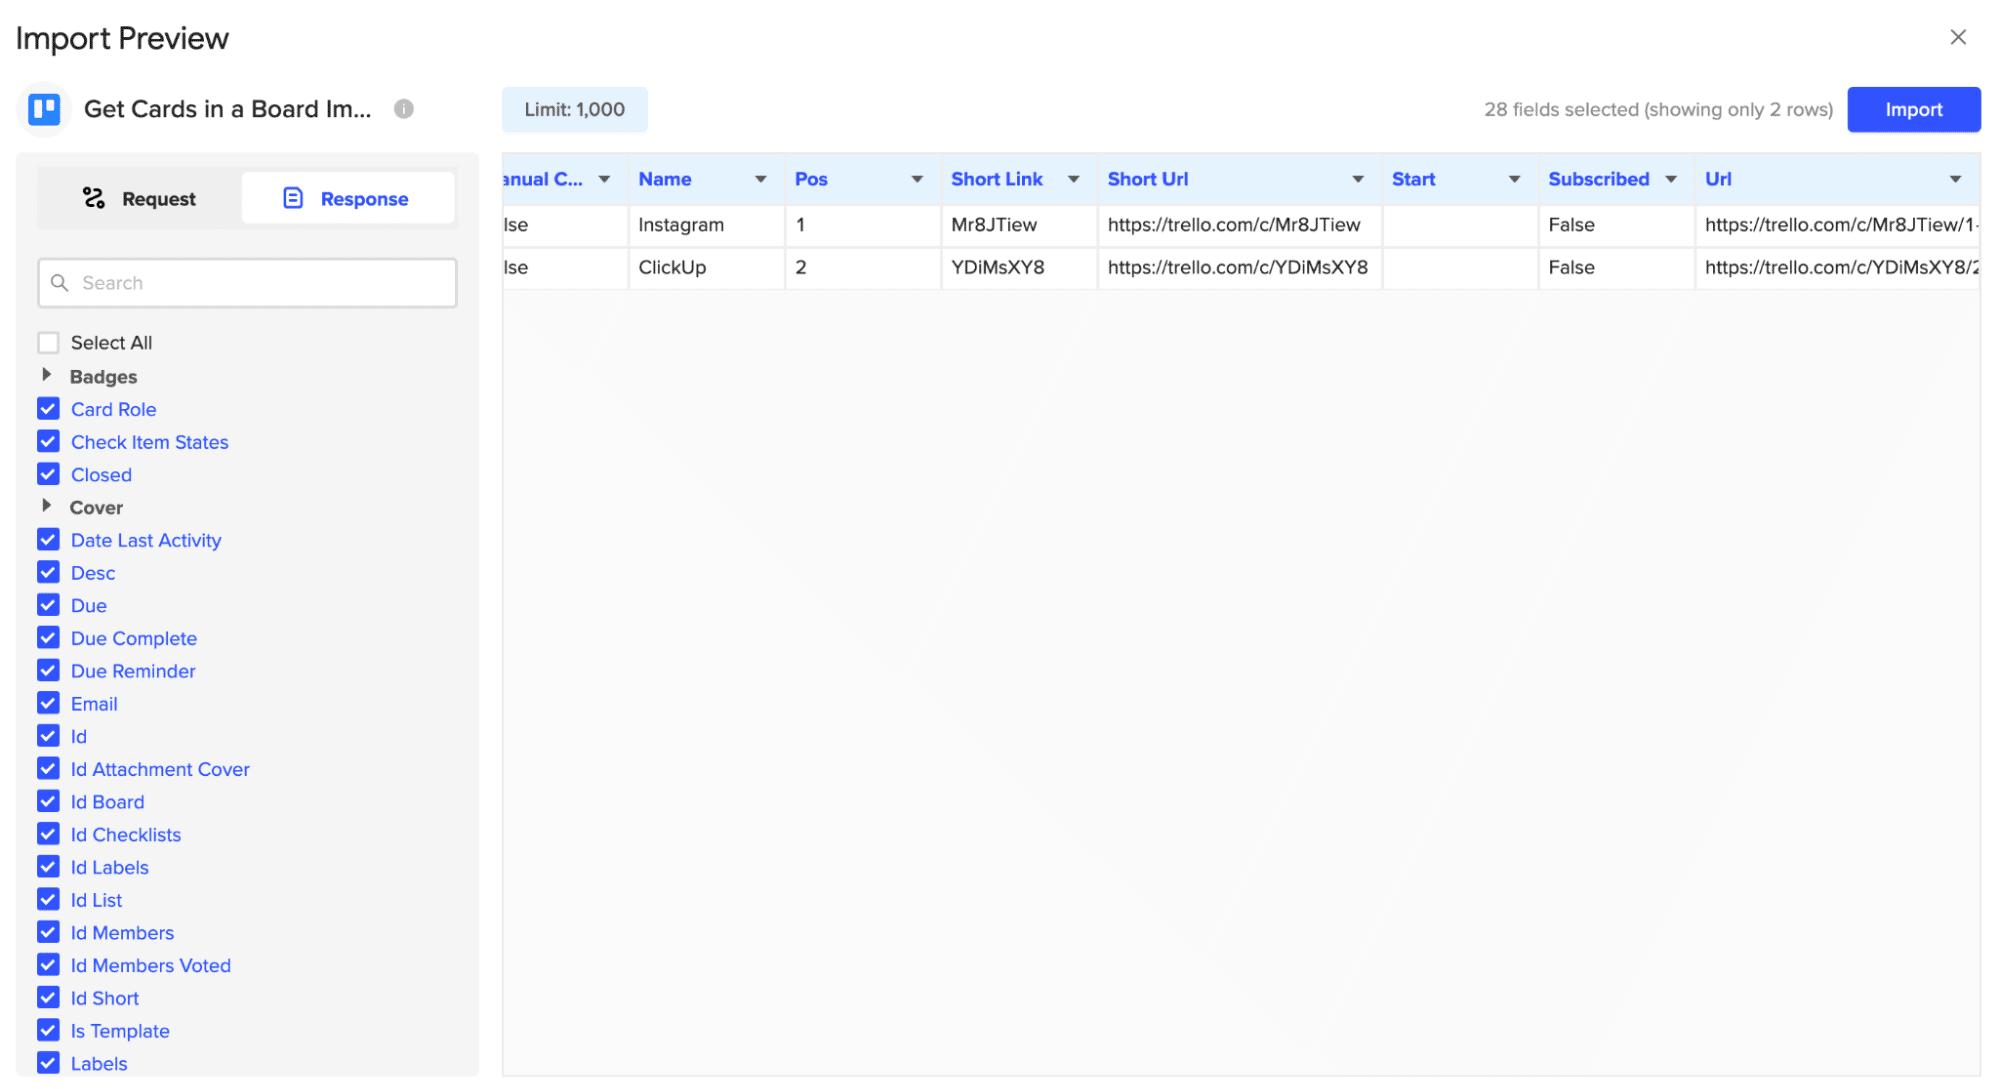Viewport: 1999px width, 1089px height.
Task: Open the Short Link column dropdown
Action: [1073, 180]
